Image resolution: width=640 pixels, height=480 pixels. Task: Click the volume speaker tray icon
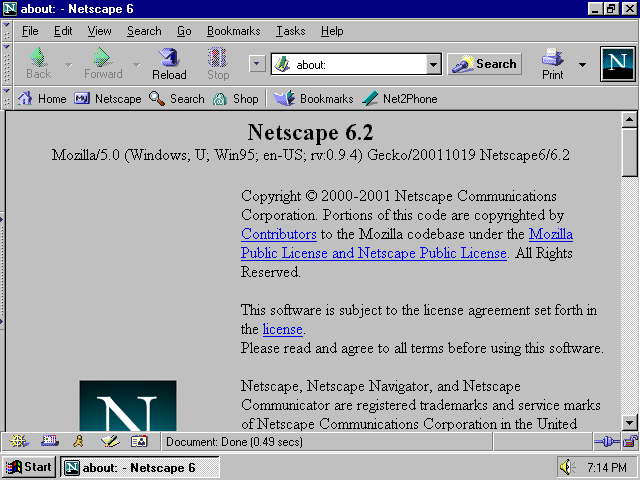click(567, 467)
